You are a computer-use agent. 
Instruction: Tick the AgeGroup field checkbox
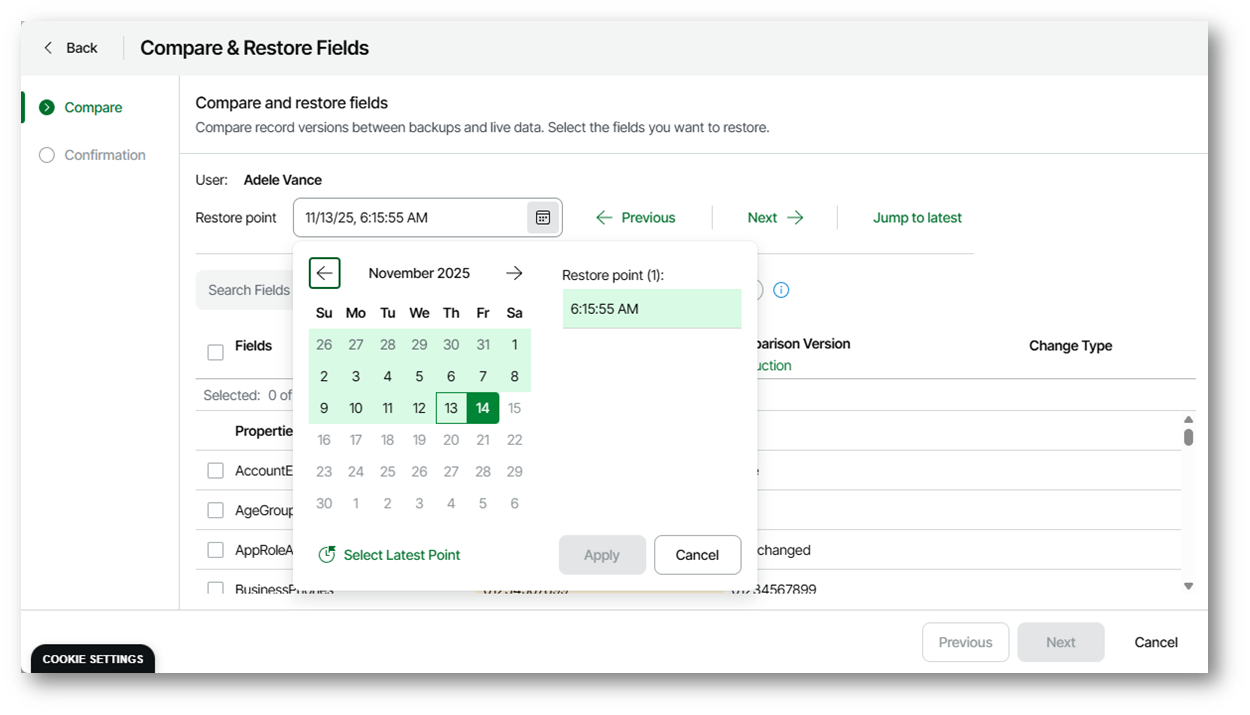point(215,510)
